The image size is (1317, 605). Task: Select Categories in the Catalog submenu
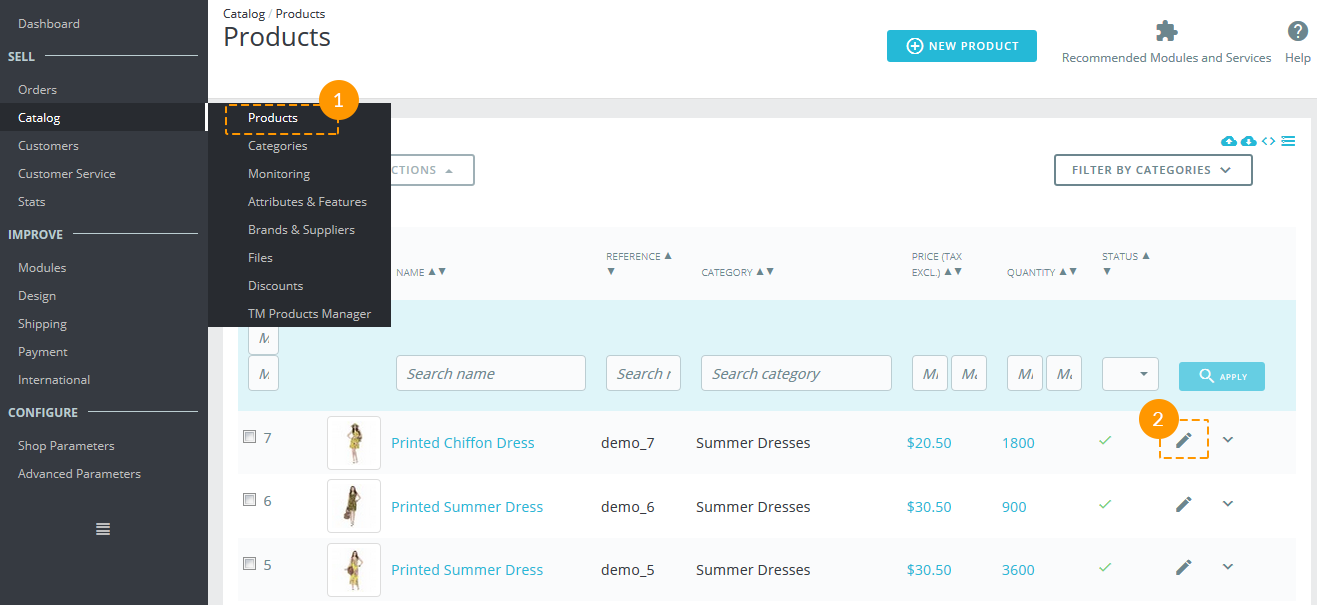click(x=278, y=146)
